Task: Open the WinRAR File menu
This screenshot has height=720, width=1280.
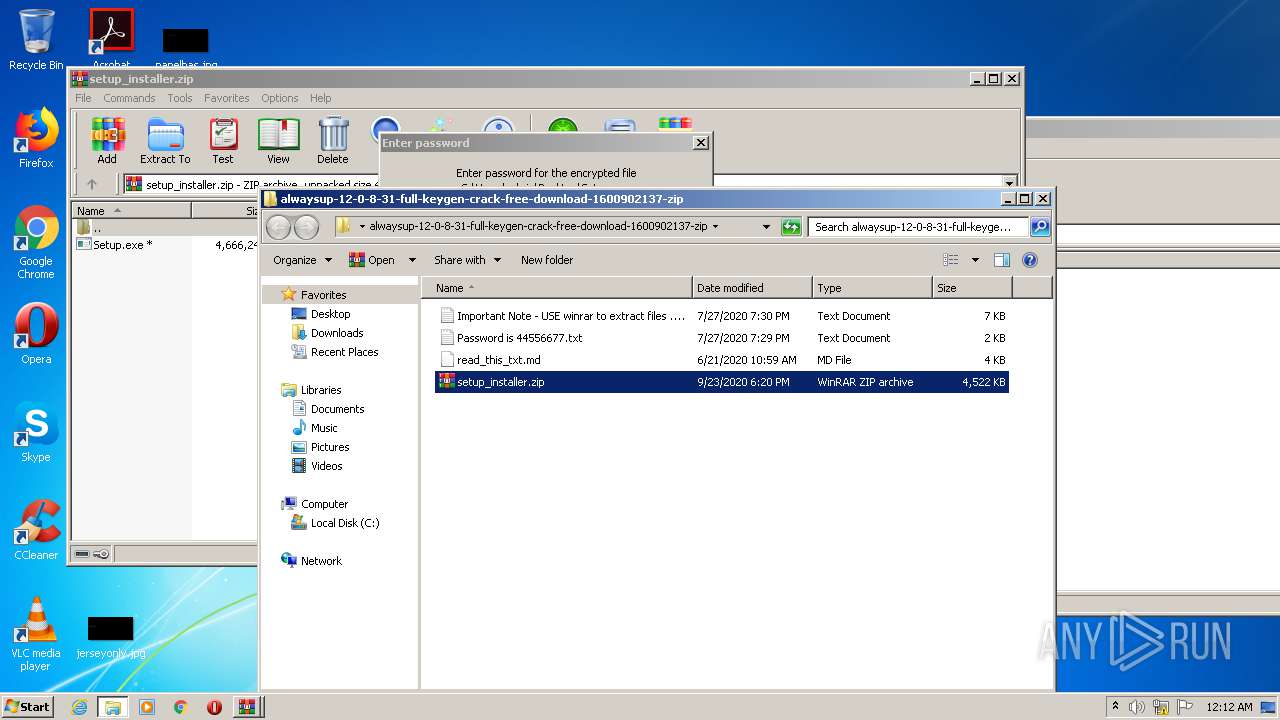Action: point(83,98)
